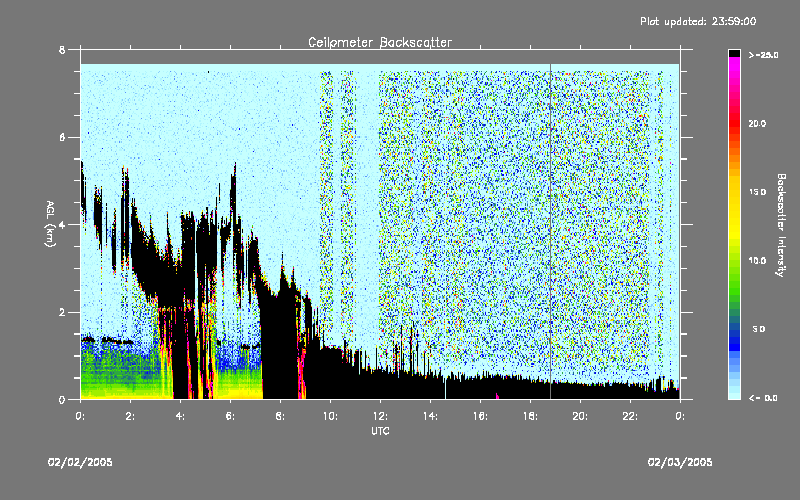Screen dimensions: 800x500
Task: Click the noisy vertical band near 10:00 UTC
Action: tap(327, 204)
